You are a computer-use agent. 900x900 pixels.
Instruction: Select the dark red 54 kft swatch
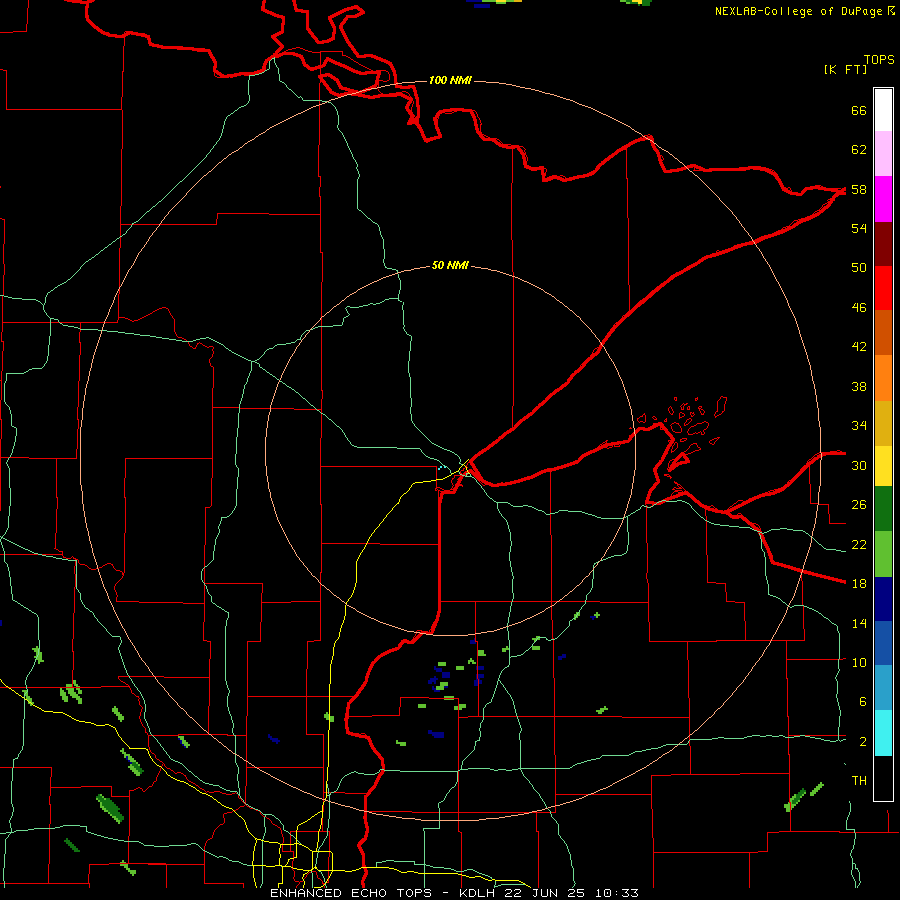883,245
